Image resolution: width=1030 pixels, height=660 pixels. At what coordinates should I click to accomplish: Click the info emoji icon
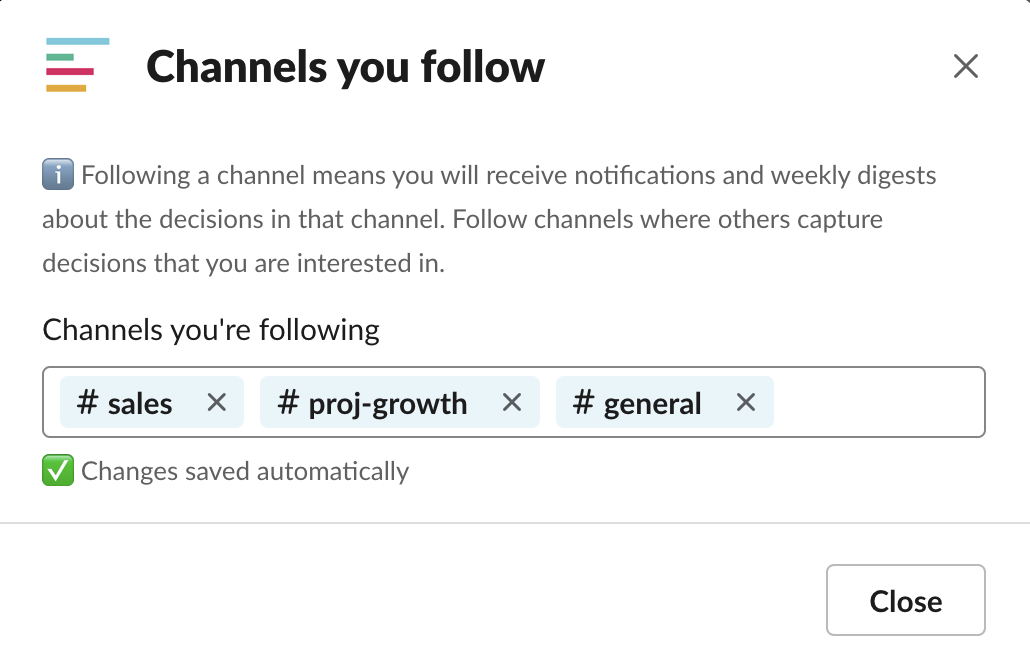coord(57,174)
